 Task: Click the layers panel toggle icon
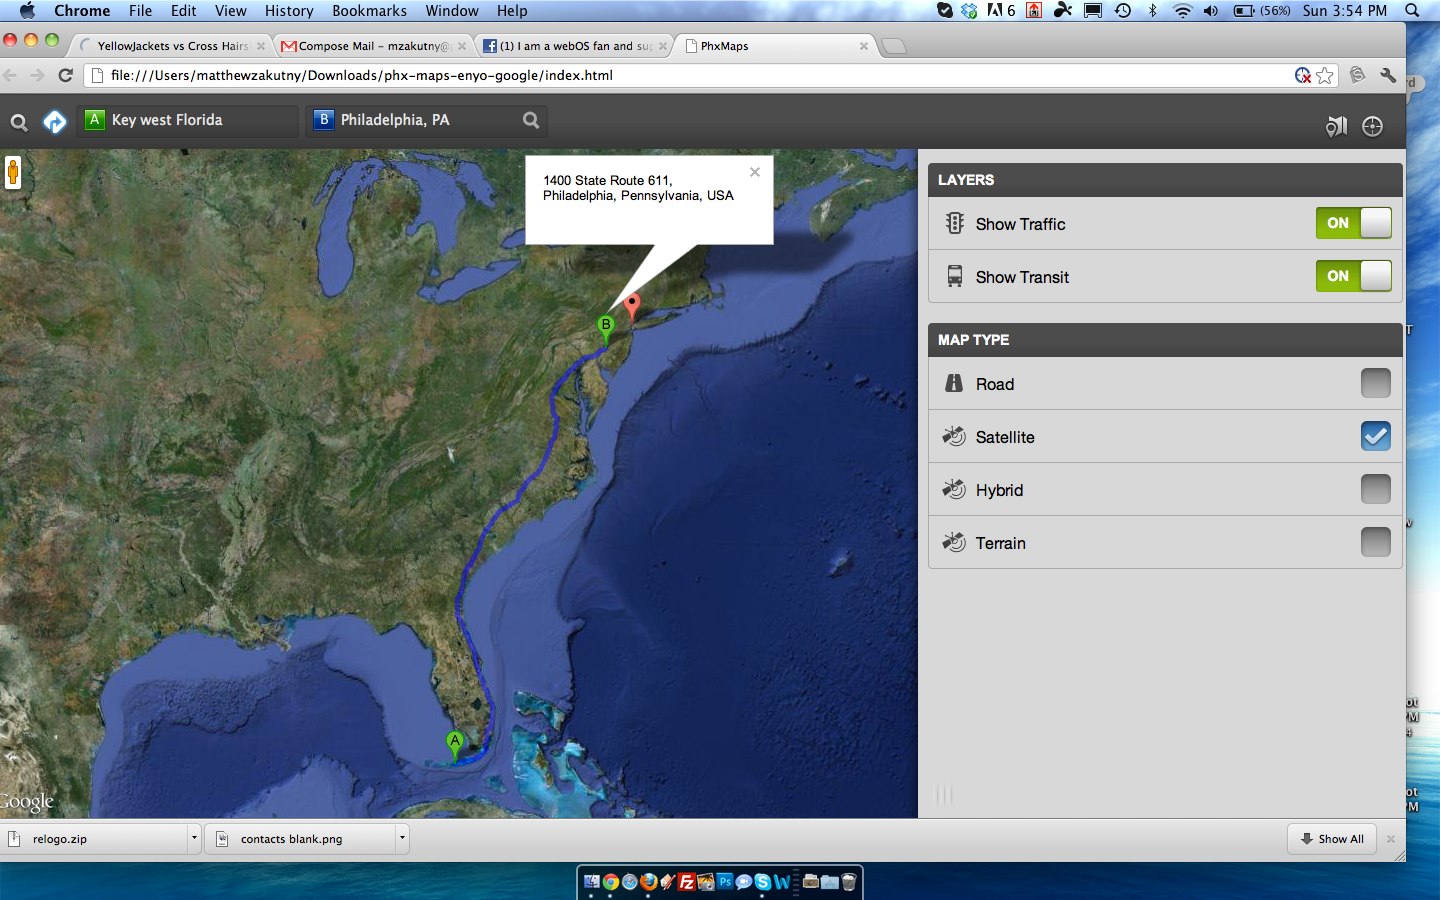(x=1336, y=126)
